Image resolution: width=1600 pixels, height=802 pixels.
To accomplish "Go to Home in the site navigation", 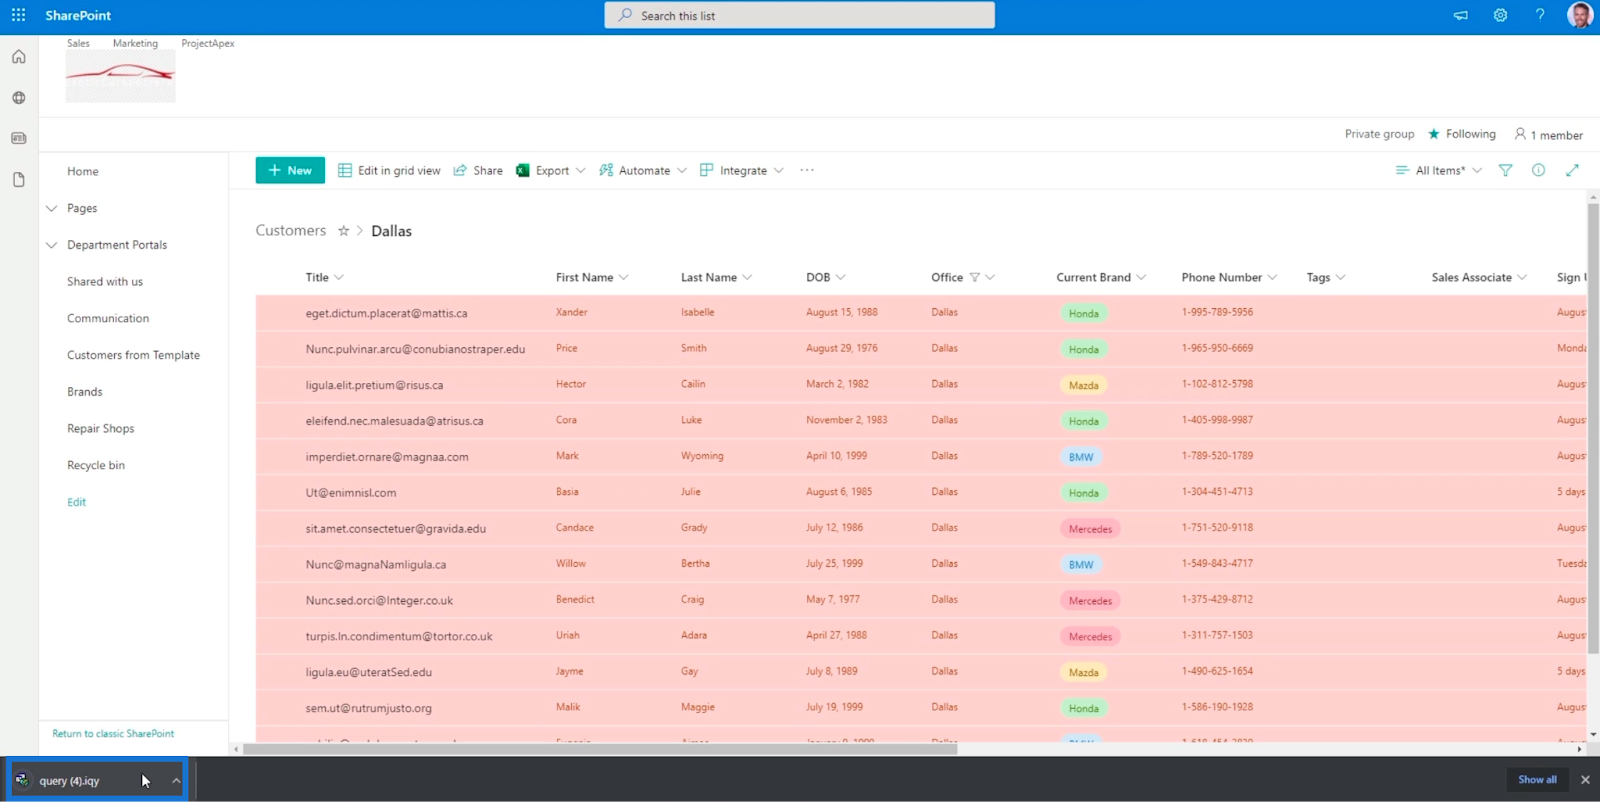I will point(83,172).
